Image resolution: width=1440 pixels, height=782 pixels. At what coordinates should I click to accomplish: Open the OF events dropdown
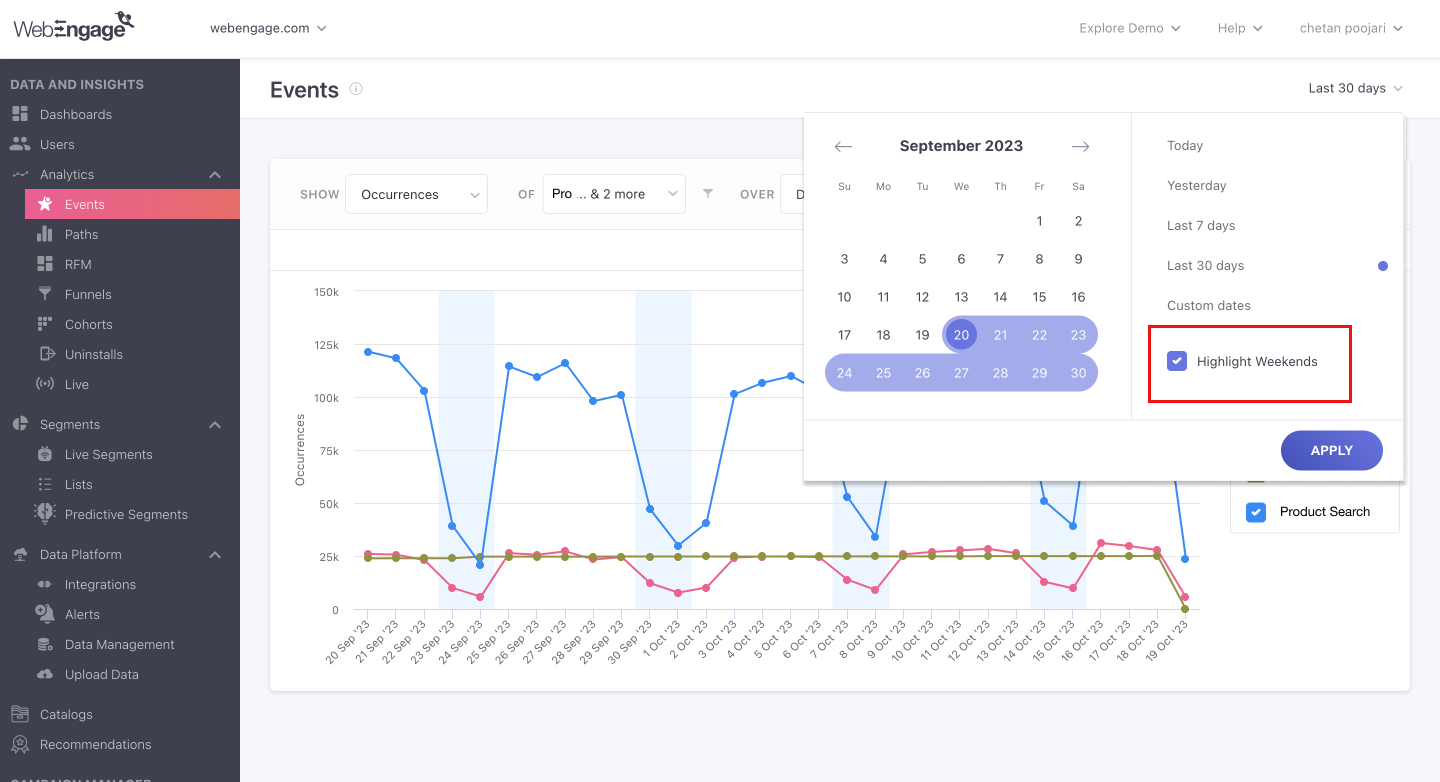pos(614,194)
